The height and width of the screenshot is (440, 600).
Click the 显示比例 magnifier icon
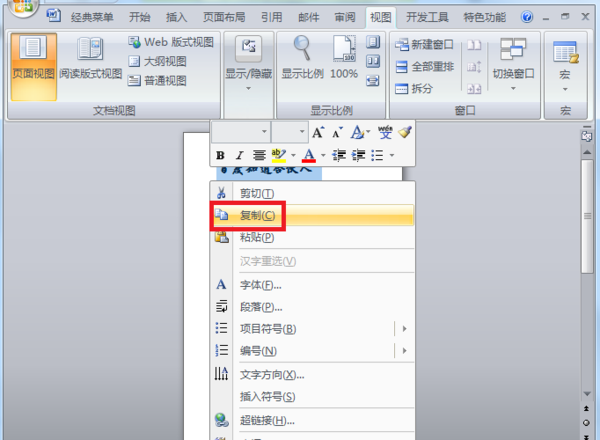point(302,48)
